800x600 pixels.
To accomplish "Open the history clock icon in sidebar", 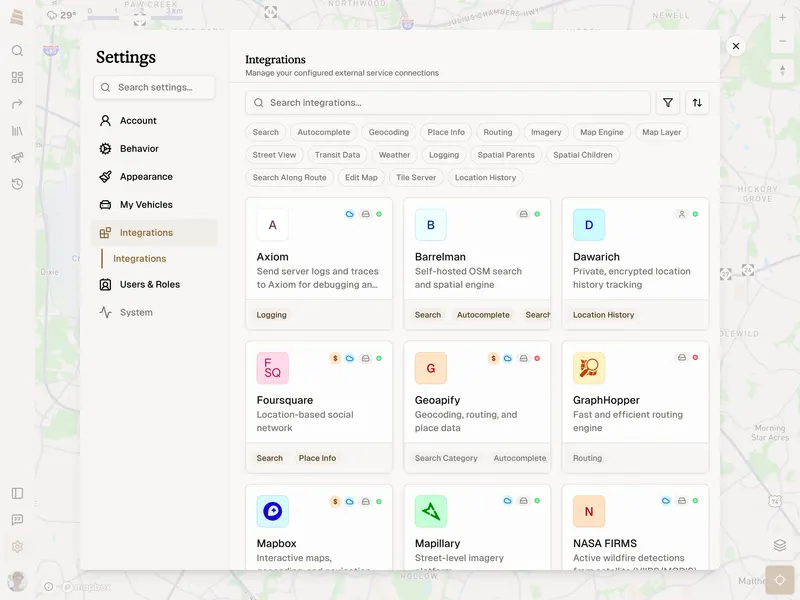I will [17, 184].
